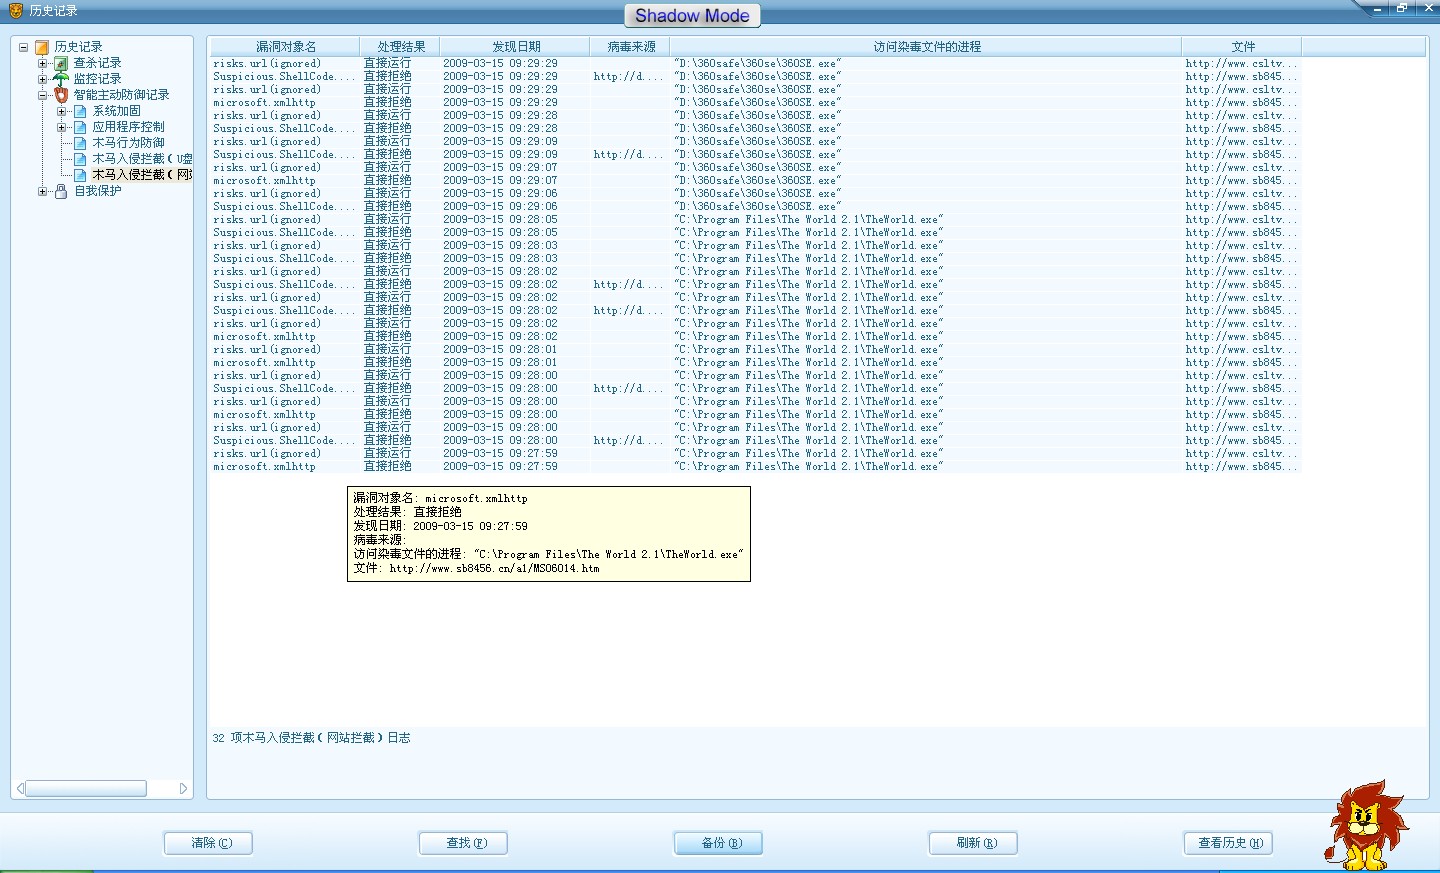Click the 系统加固 document icon
This screenshot has height=873, width=1440.
click(80, 111)
